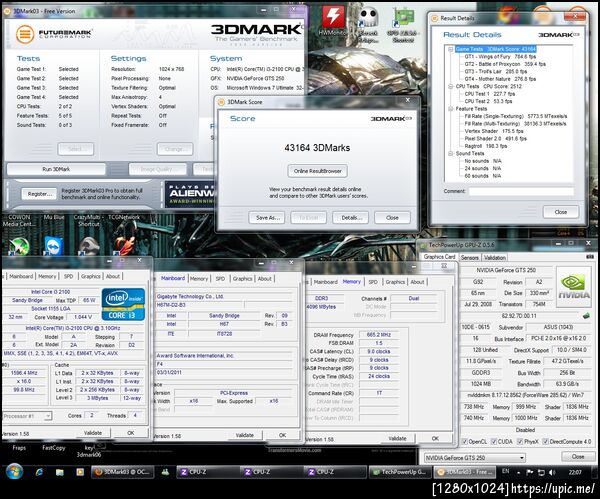Open the media player taskbar icon
This screenshot has width=600, height=499.
pos(80,472)
